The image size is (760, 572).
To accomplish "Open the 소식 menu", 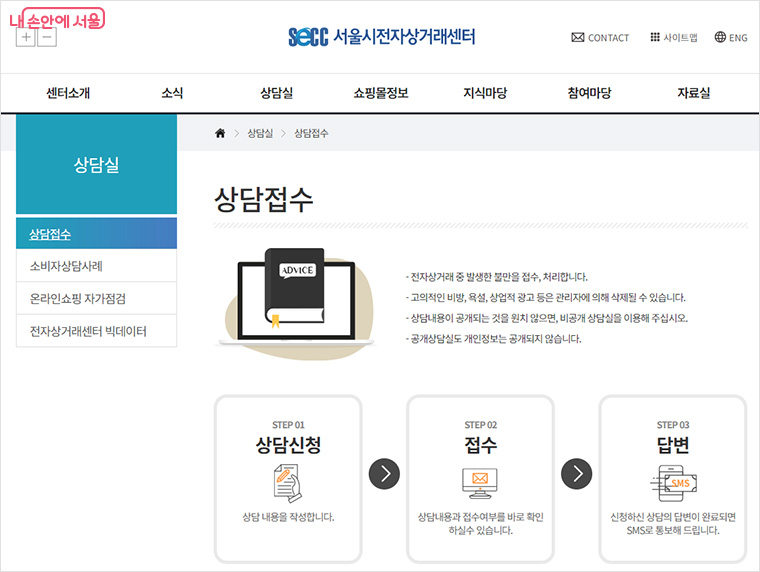I will coord(172,93).
